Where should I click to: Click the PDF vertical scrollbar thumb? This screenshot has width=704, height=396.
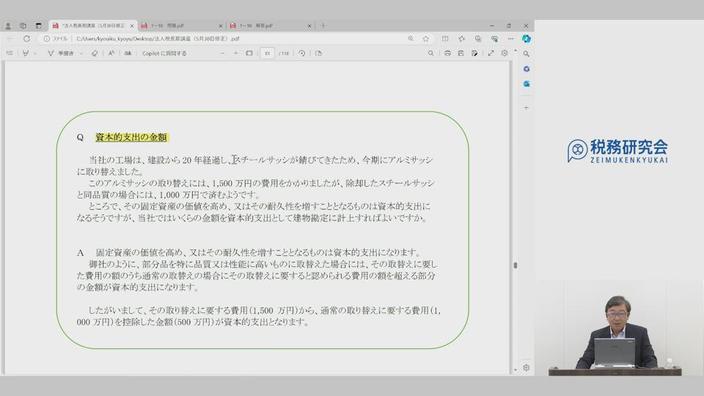point(515,265)
